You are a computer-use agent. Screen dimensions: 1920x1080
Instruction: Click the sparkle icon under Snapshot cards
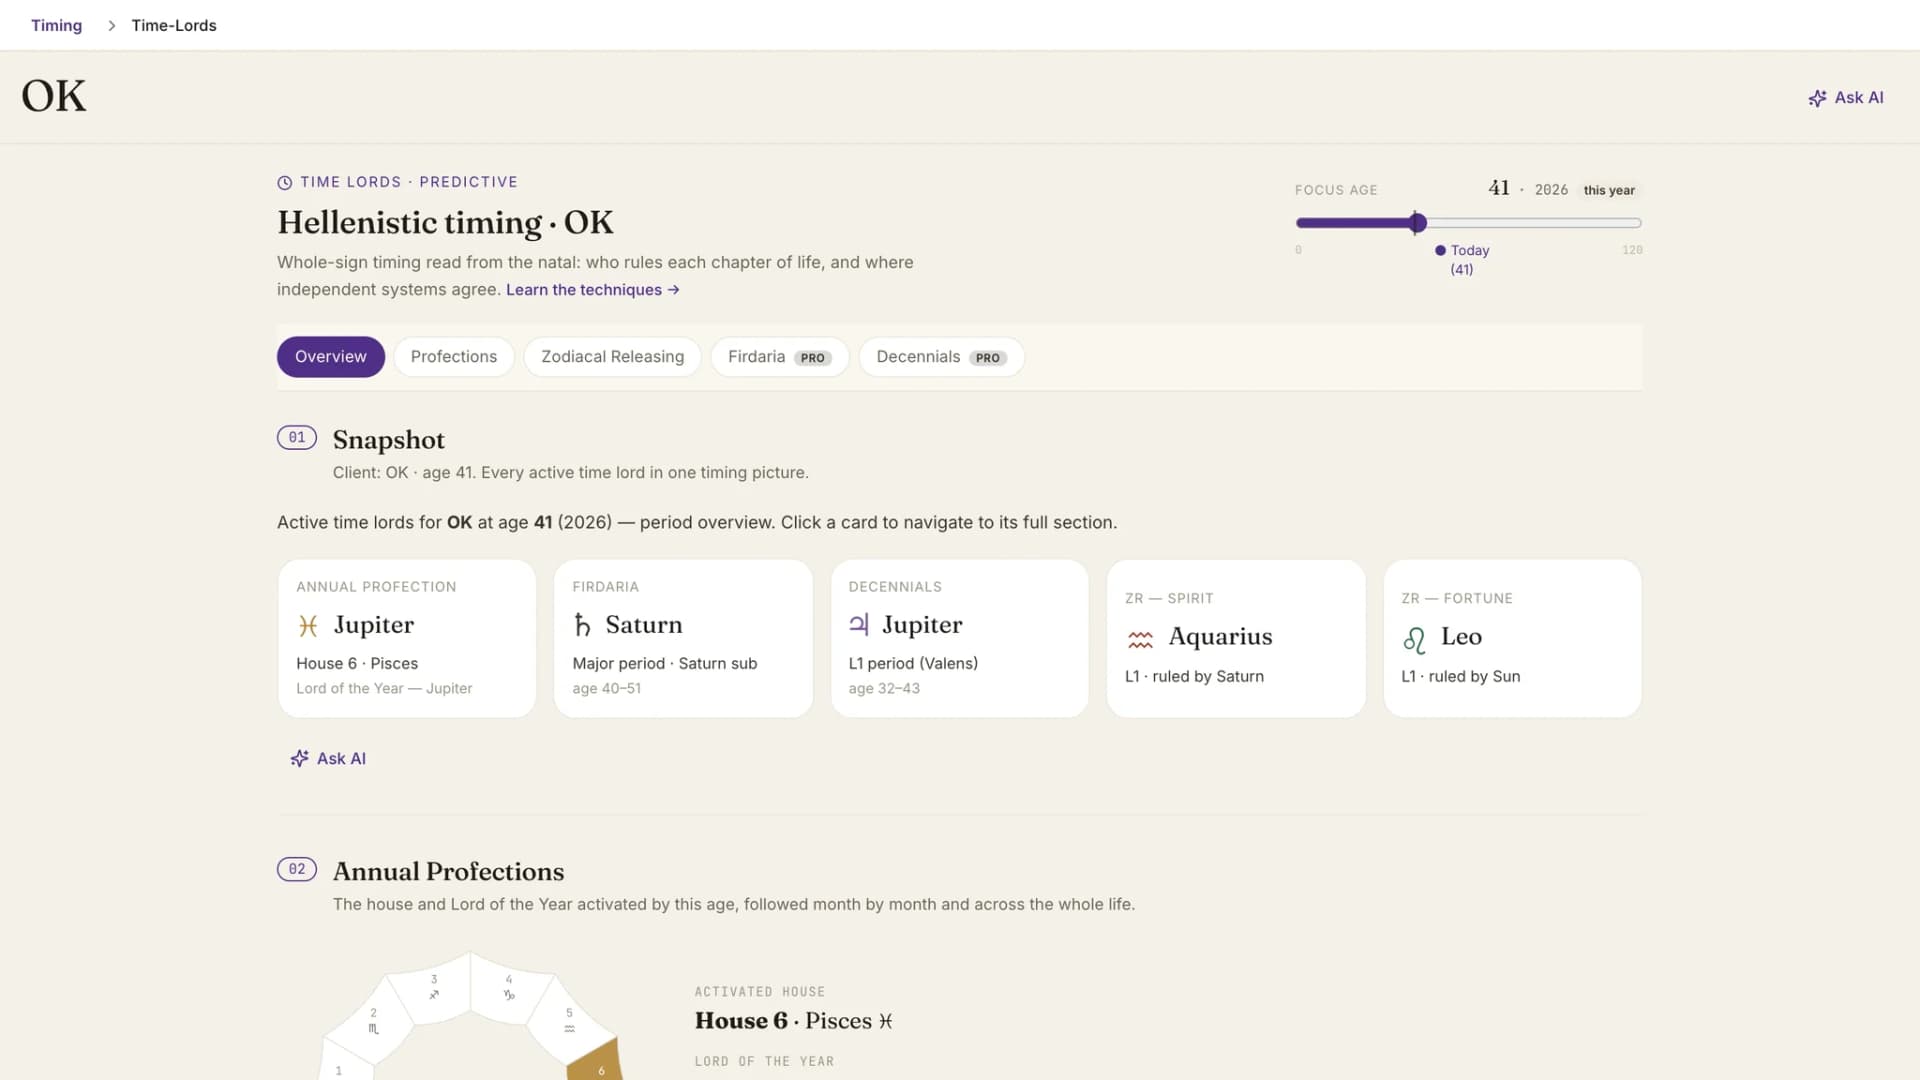[x=299, y=759]
